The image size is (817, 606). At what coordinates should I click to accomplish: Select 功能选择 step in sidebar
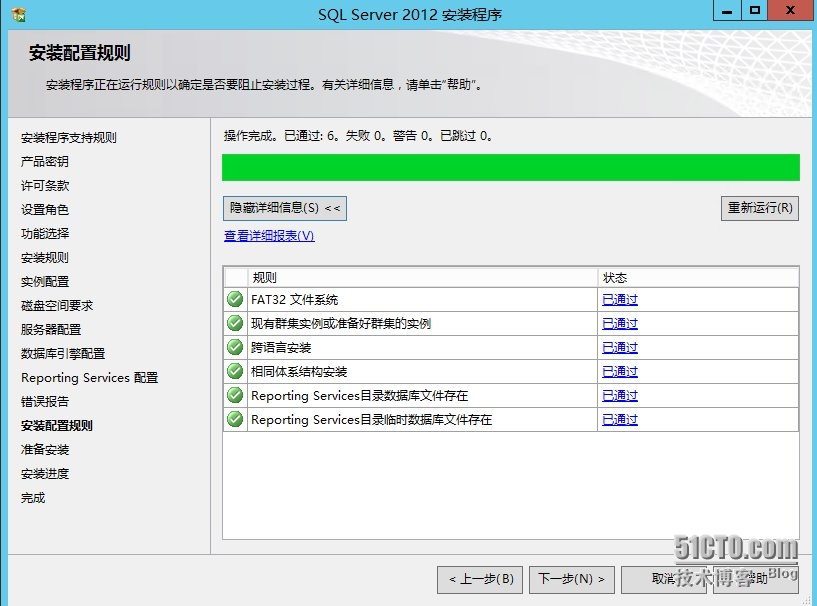[x=45, y=233]
